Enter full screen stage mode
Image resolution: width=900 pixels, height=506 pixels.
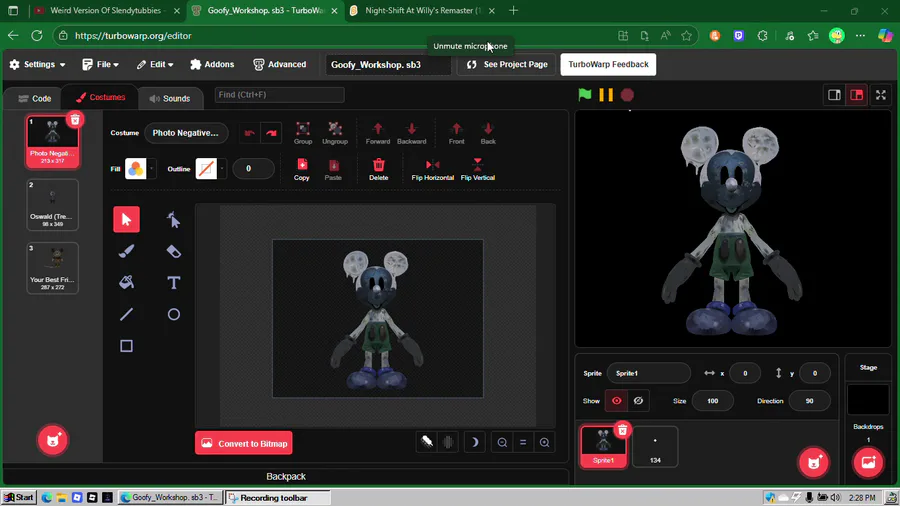point(880,95)
